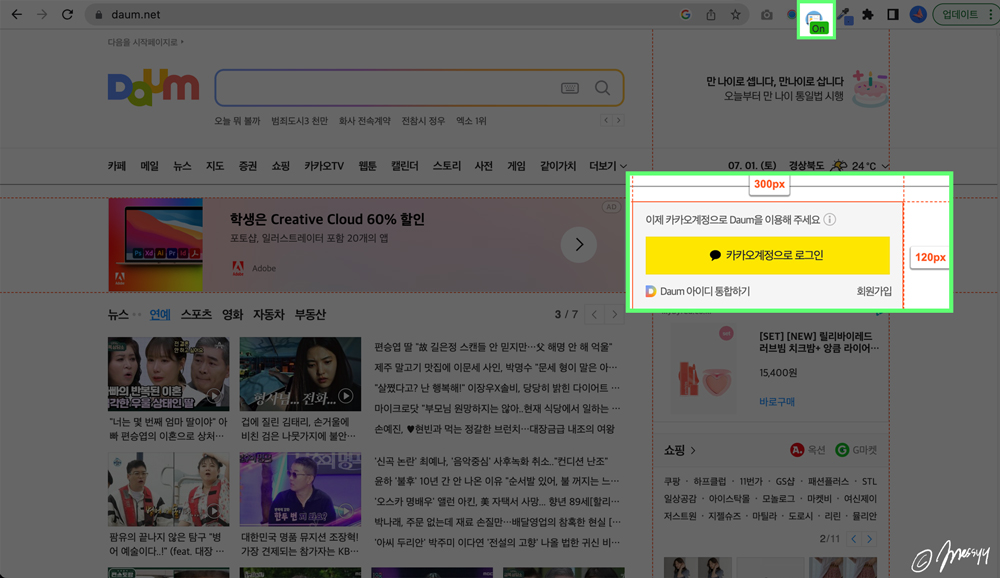The width and height of the screenshot is (1000, 578).
Task: View site info via the lock icon
Action: pyautogui.click(x=99, y=14)
